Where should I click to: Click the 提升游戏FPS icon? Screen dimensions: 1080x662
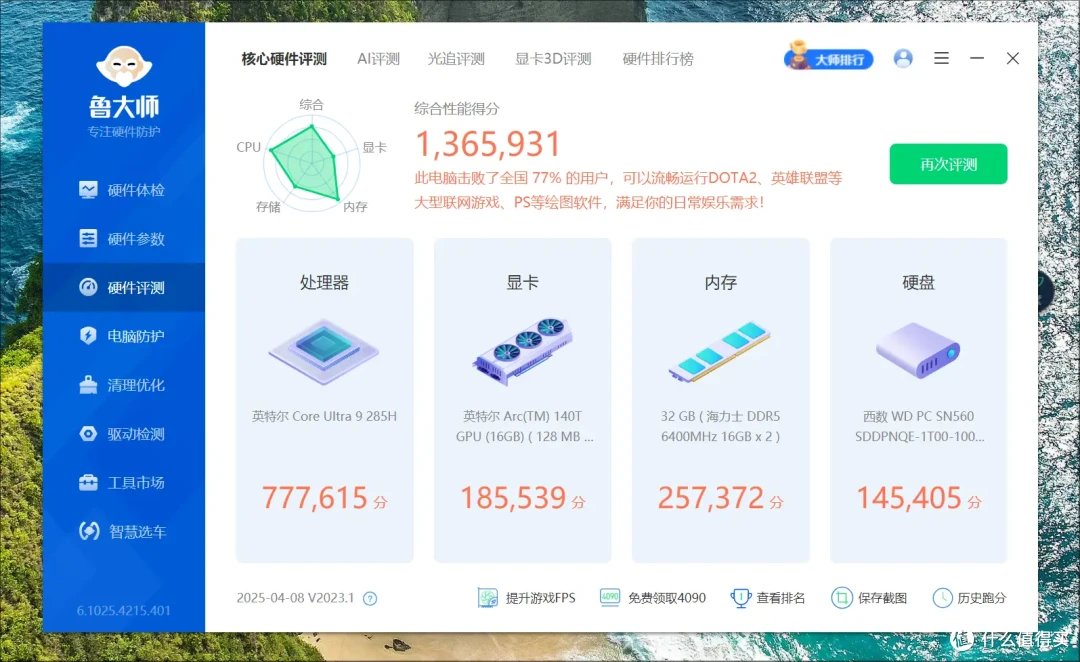(x=487, y=597)
